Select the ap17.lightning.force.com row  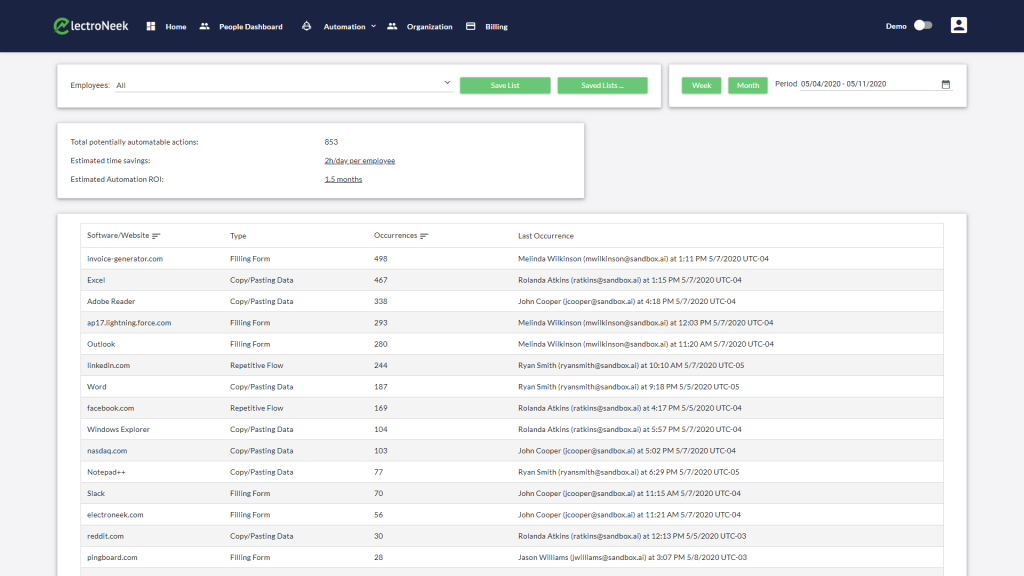coord(511,323)
